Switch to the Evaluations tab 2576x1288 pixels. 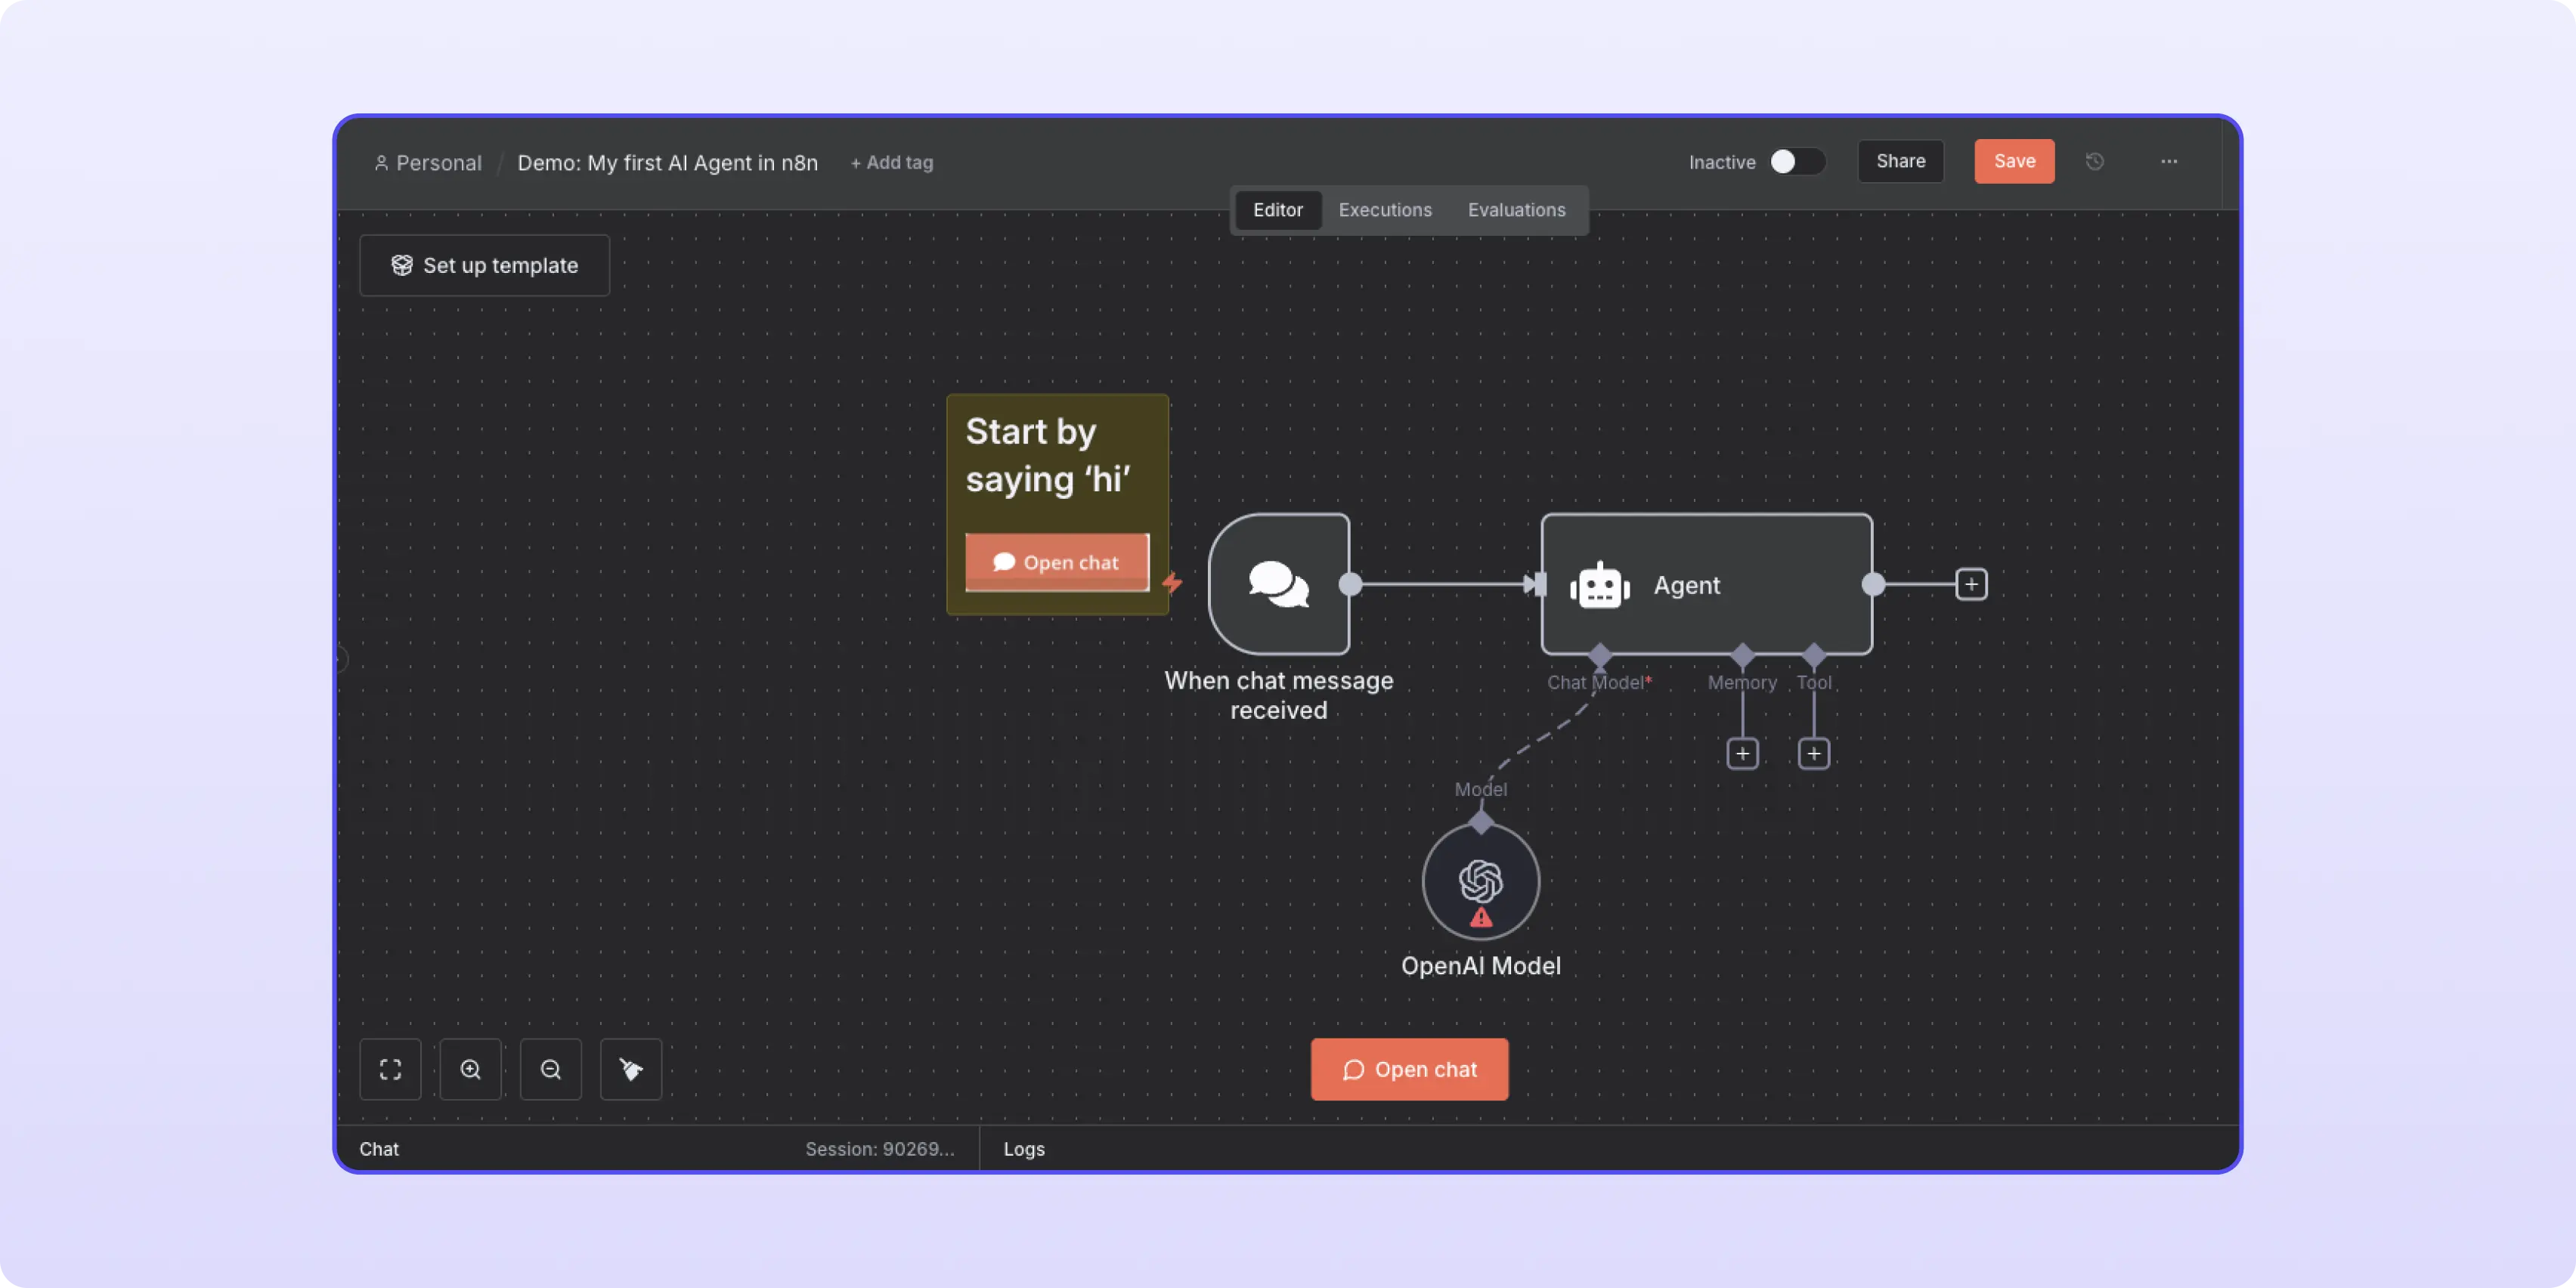tap(1516, 210)
